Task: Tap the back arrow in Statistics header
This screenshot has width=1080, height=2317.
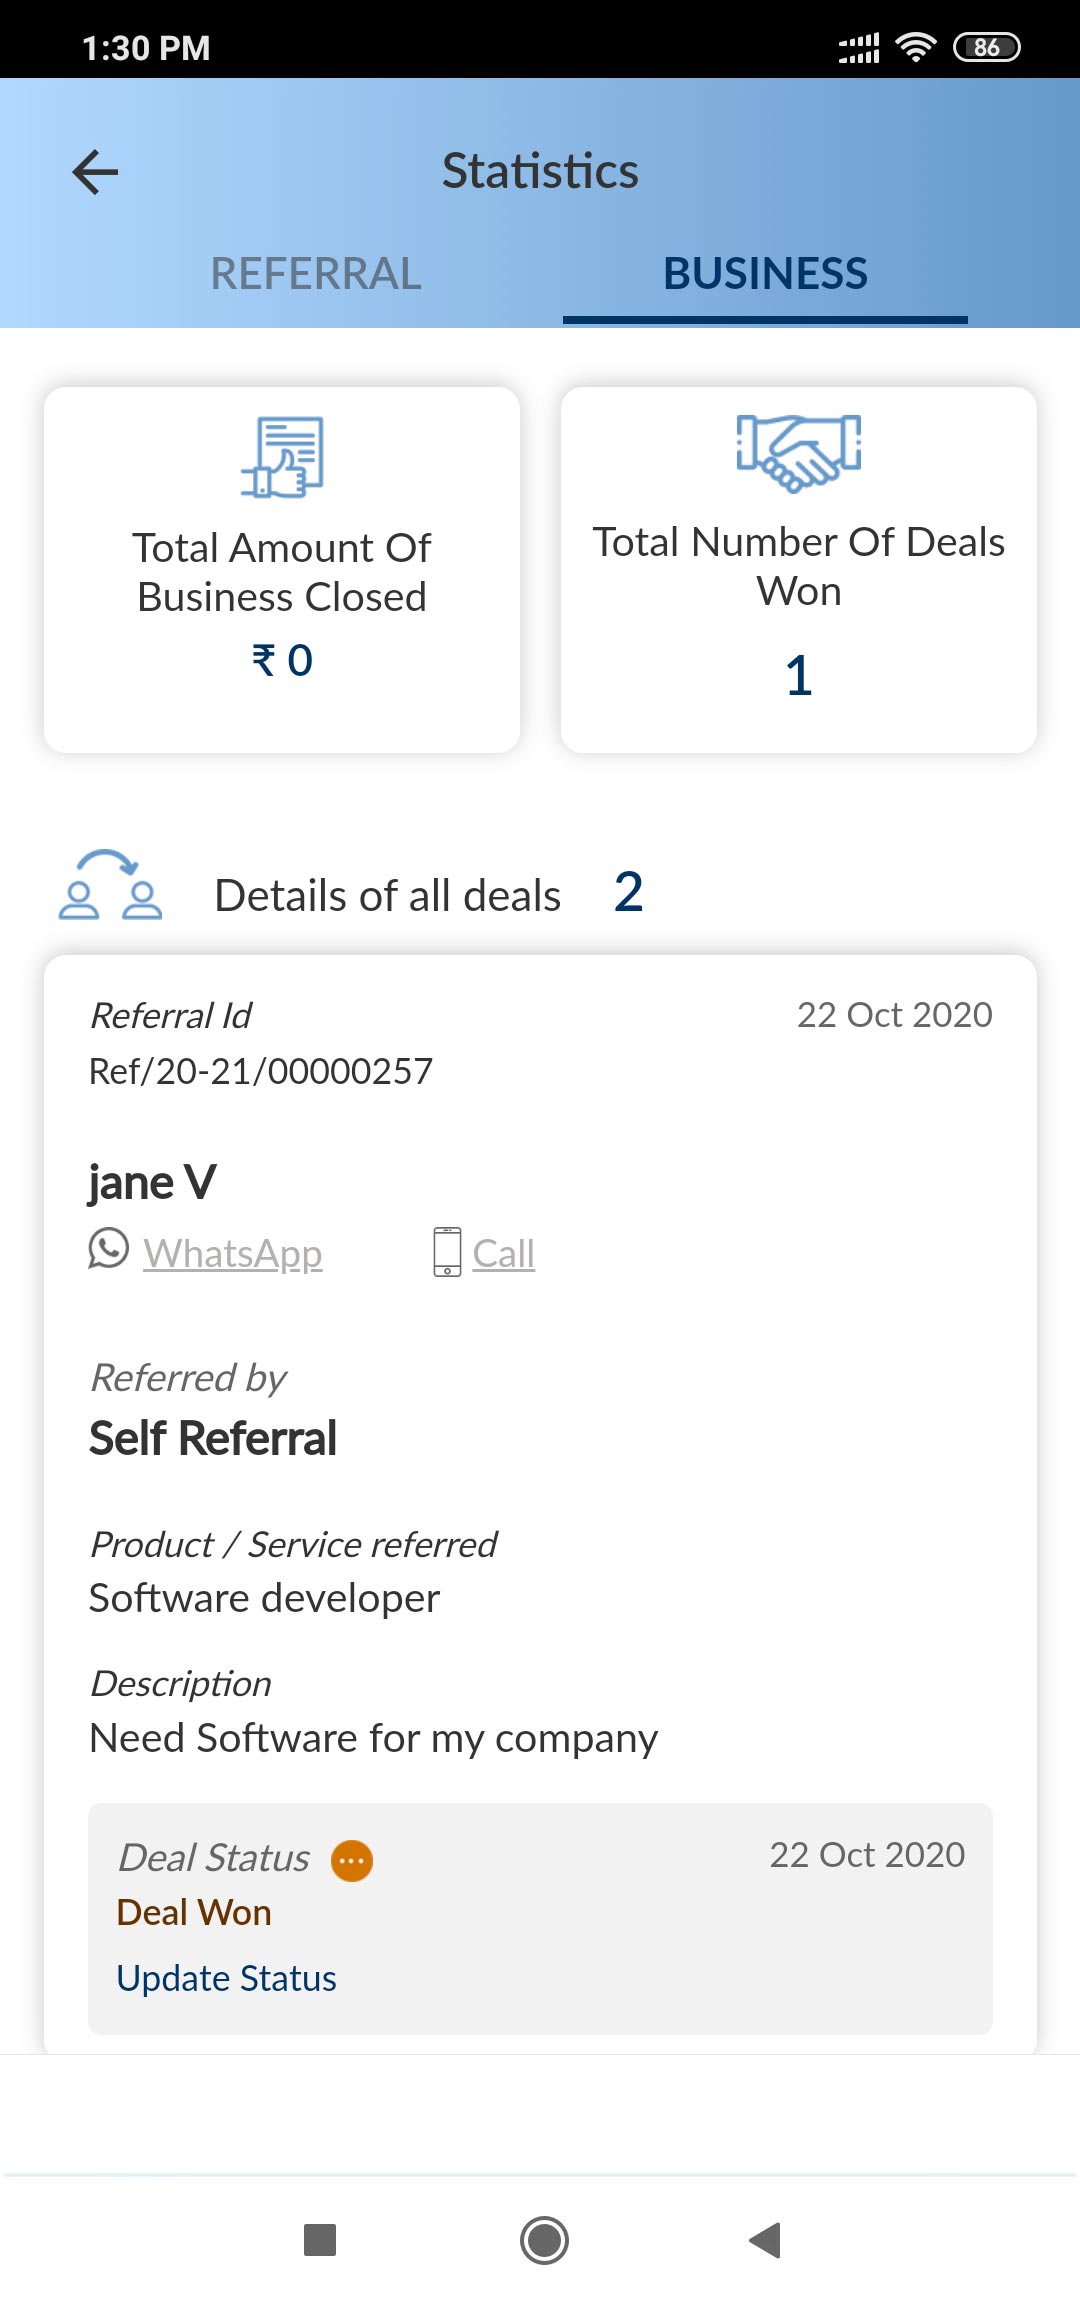Action: 96,172
